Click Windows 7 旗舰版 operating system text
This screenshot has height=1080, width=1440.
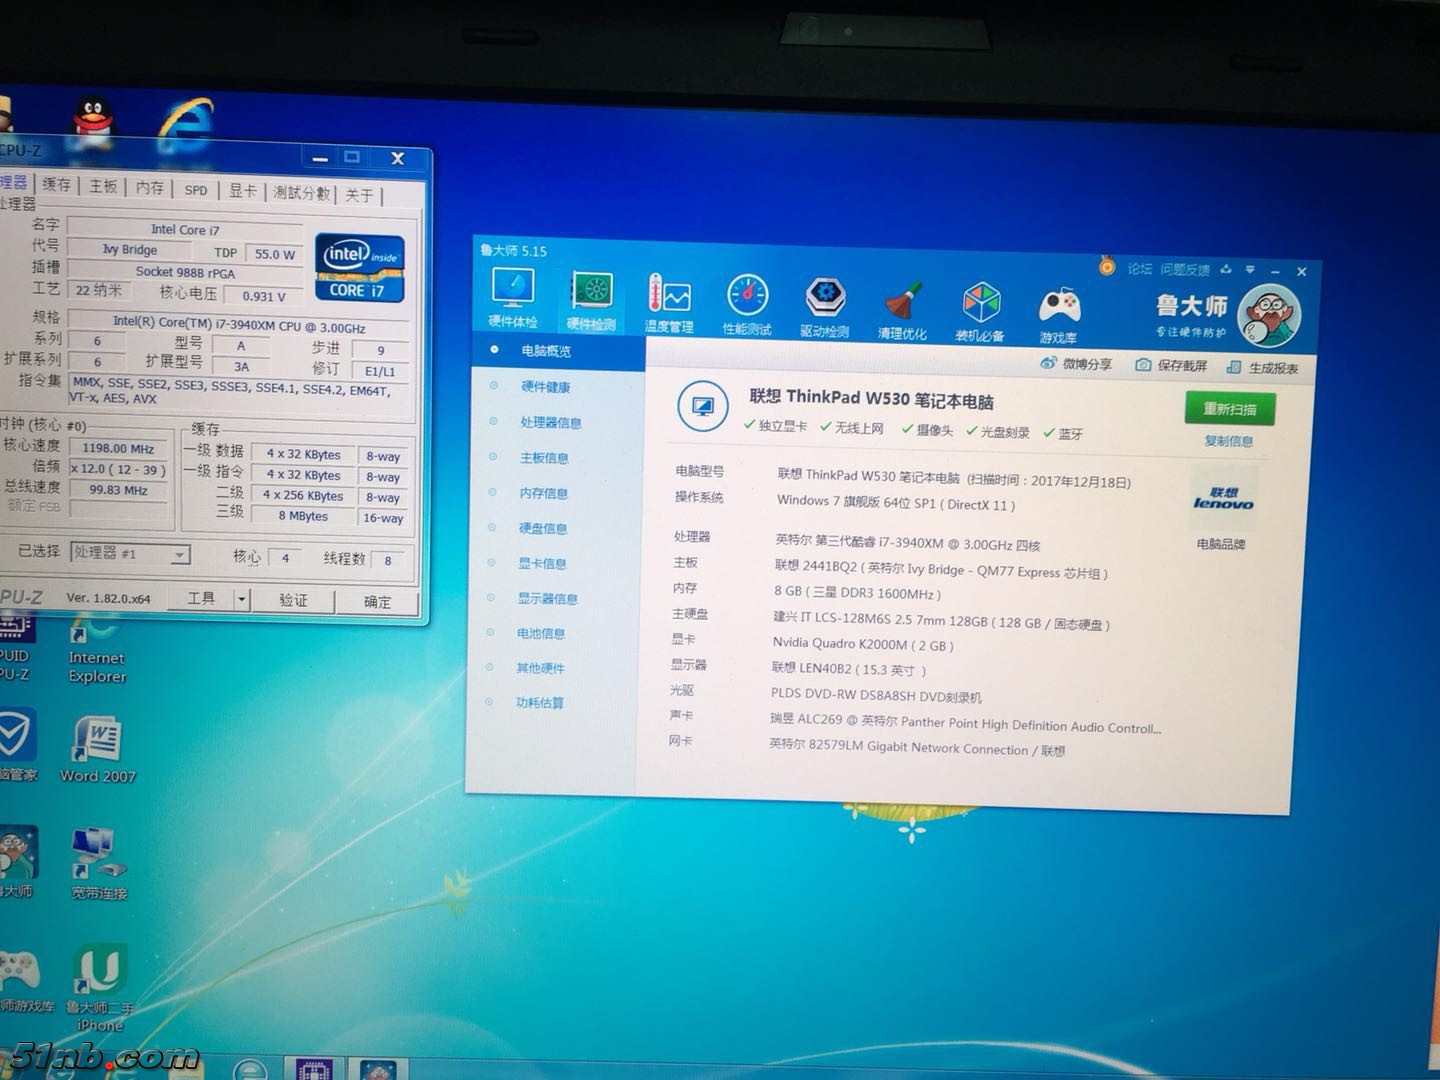pyautogui.click(x=896, y=503)
